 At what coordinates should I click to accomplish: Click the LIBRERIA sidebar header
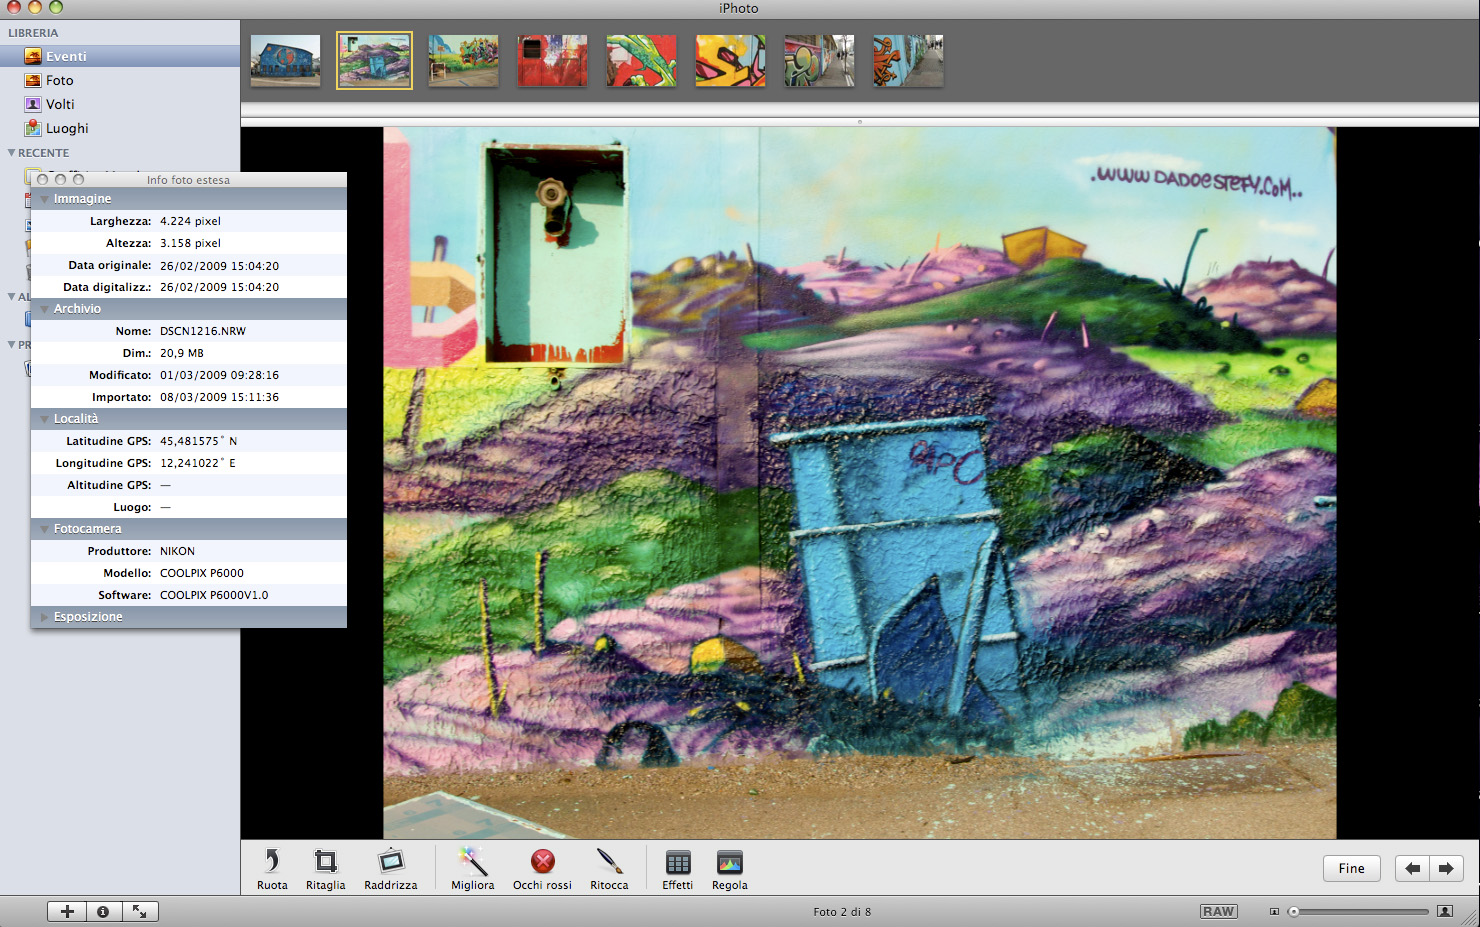(x=33, y=33)
